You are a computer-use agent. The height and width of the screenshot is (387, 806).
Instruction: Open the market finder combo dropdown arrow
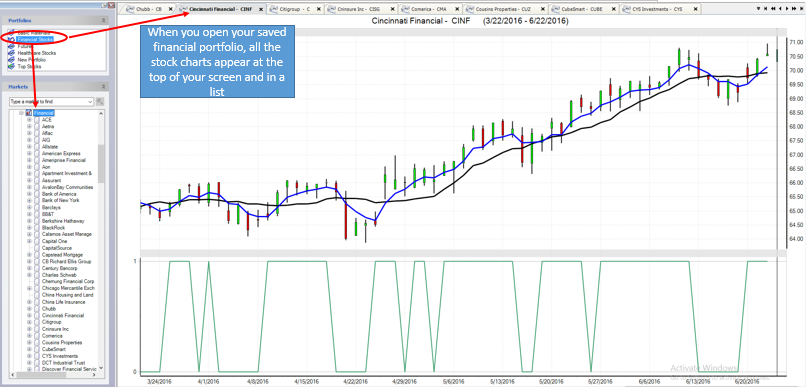tap(90, 102)
